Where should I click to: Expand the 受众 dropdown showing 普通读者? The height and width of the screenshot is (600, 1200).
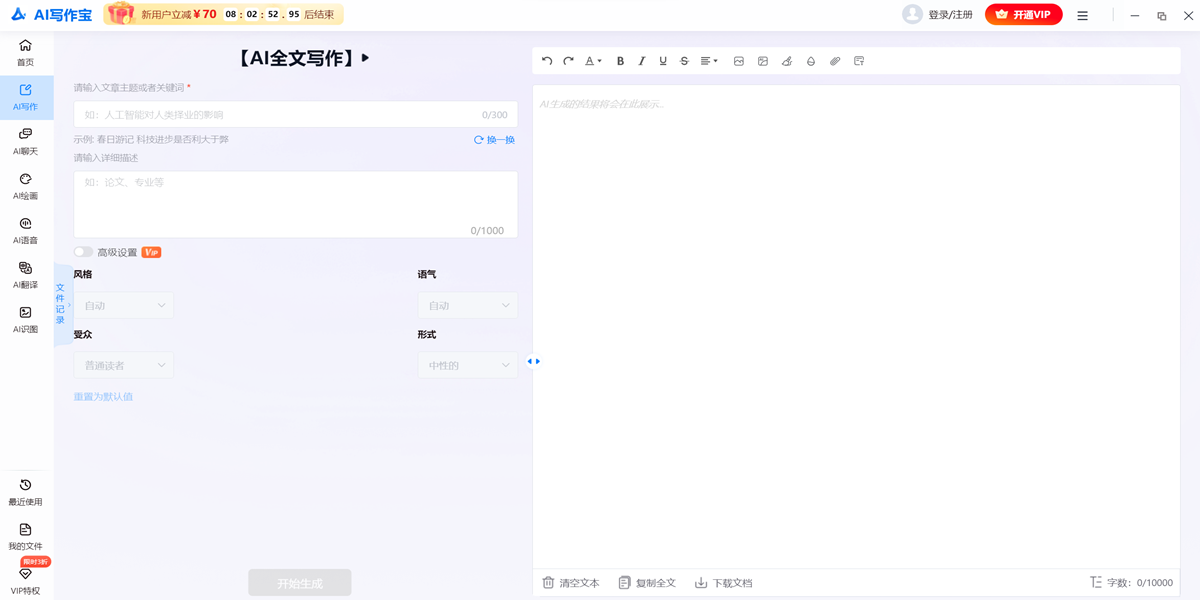(x=123, y=365)
